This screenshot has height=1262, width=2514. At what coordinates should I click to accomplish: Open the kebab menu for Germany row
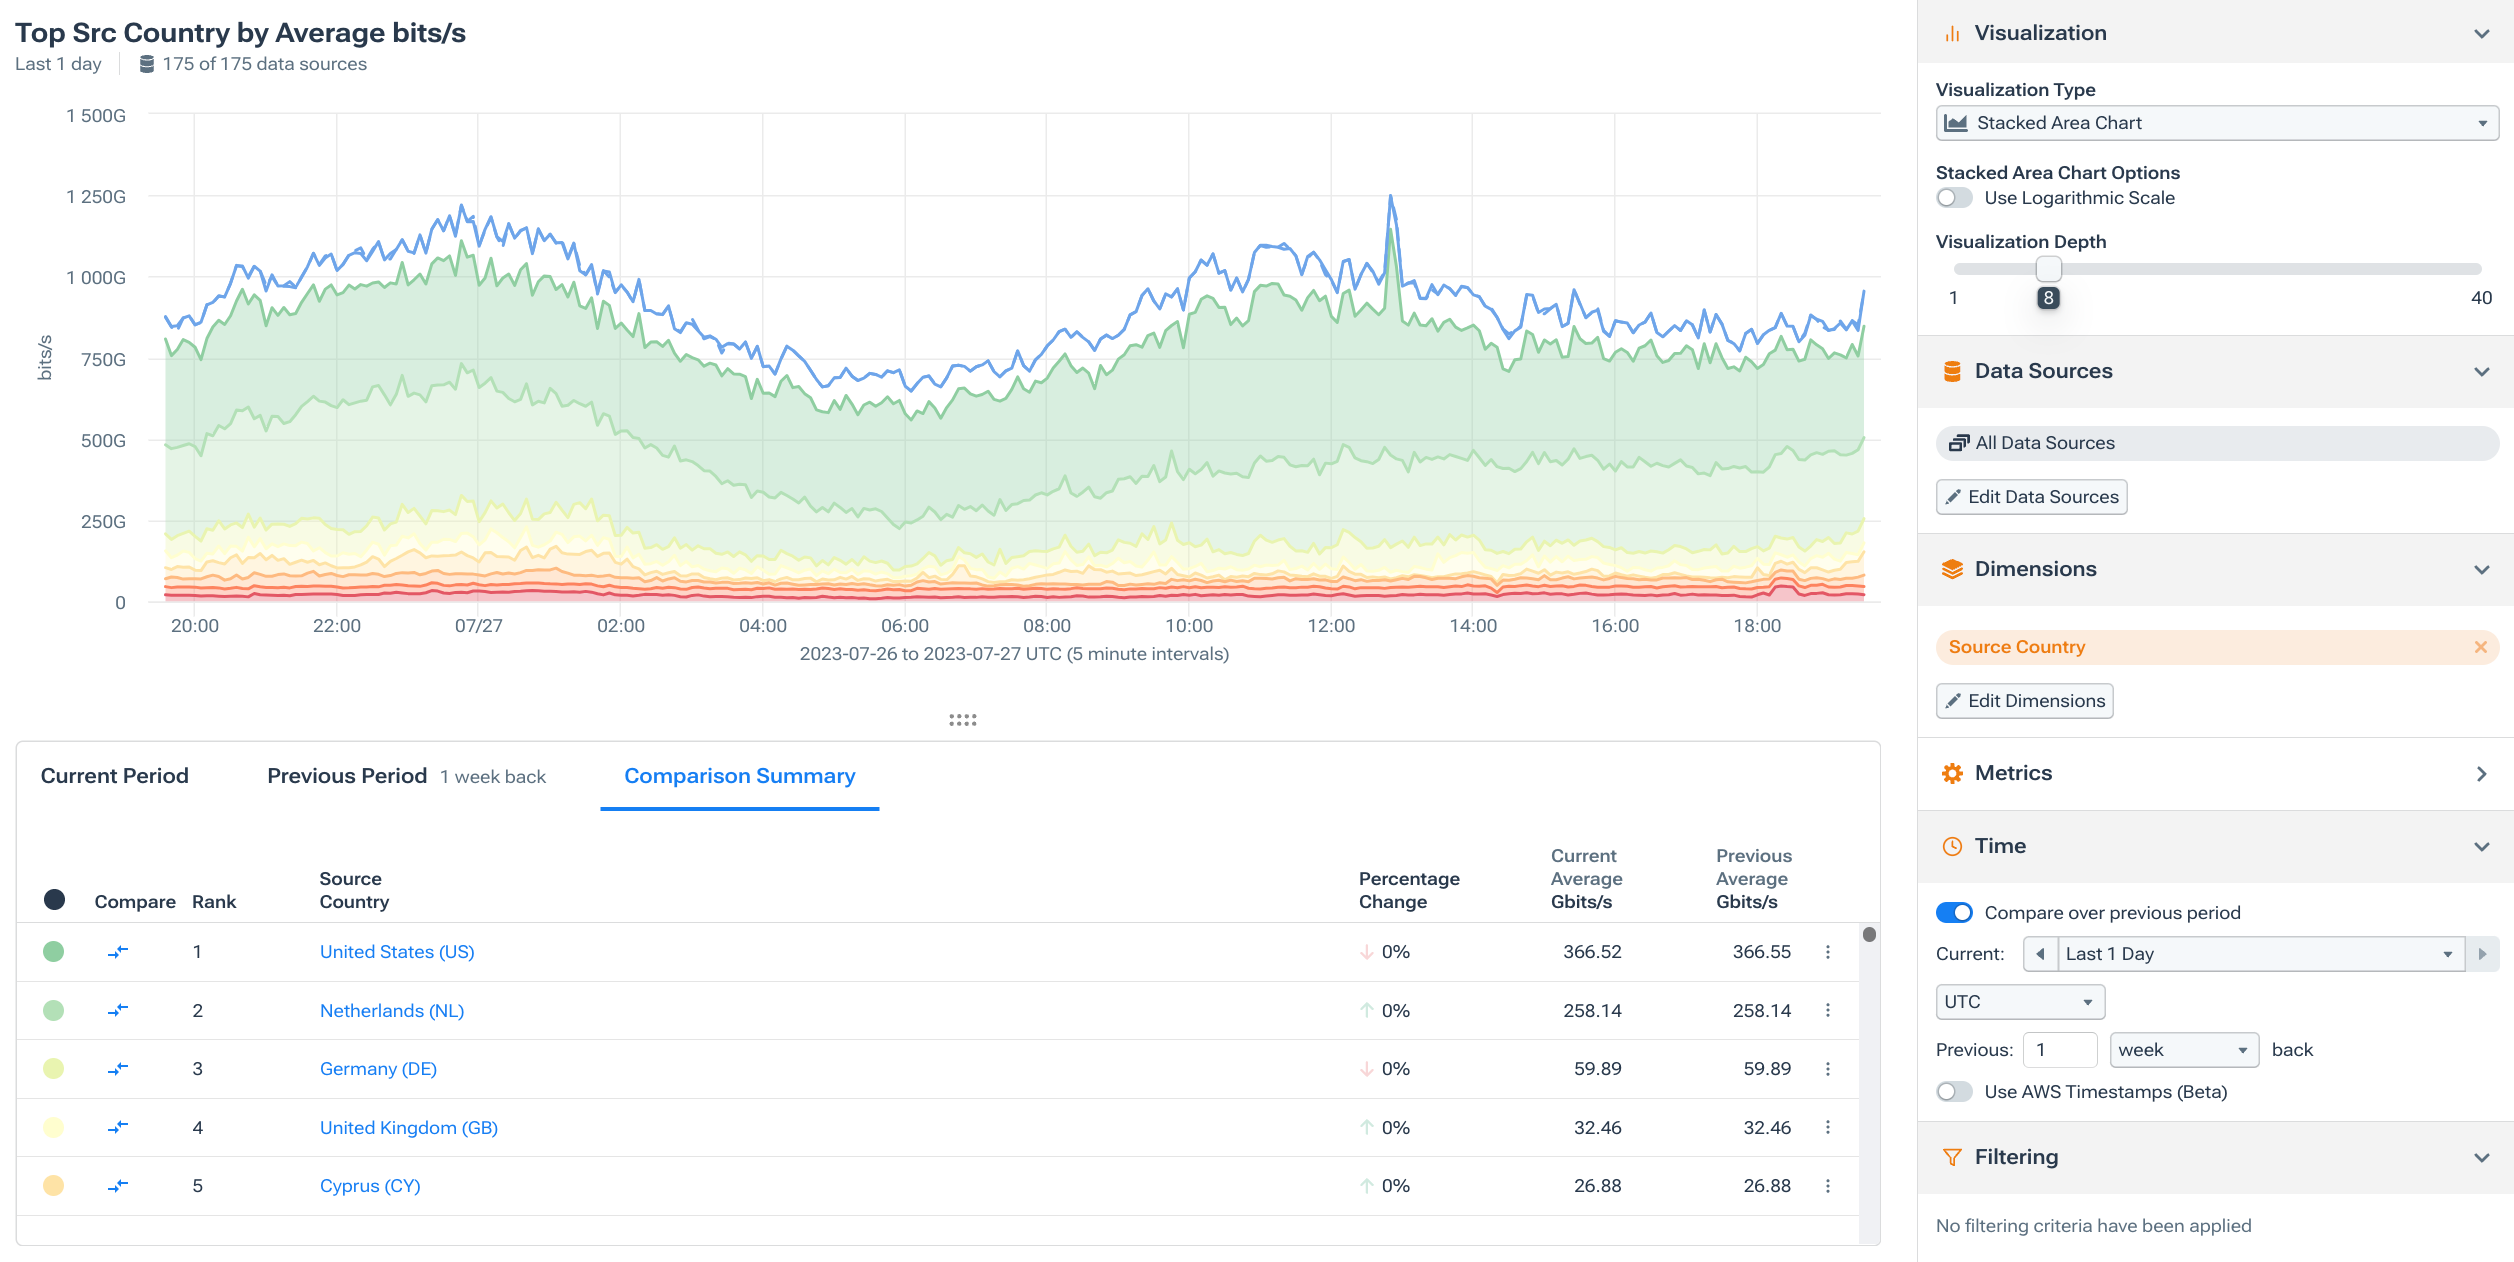pyautogui.click(x=1828, y=1068)
